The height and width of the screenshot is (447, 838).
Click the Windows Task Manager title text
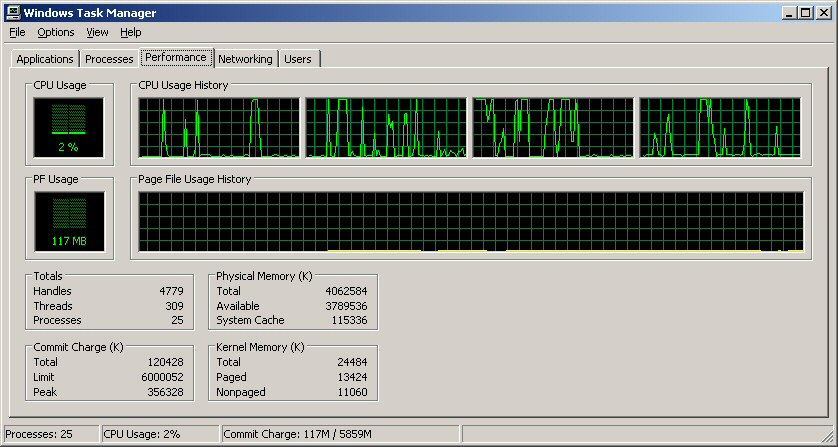(x=90, y=12)
